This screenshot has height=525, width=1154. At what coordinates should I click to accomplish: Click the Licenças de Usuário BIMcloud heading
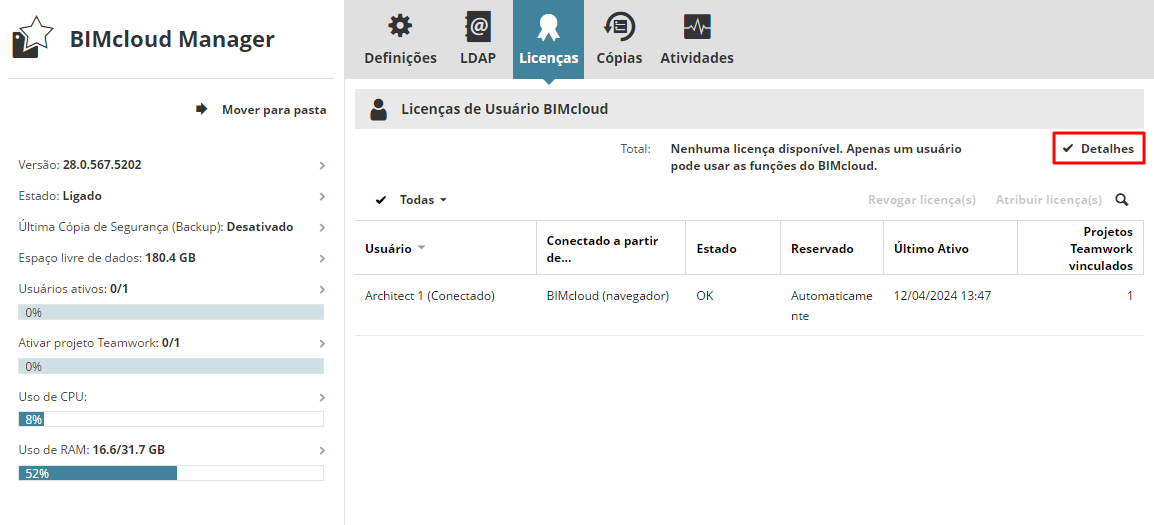coord(505,109)
